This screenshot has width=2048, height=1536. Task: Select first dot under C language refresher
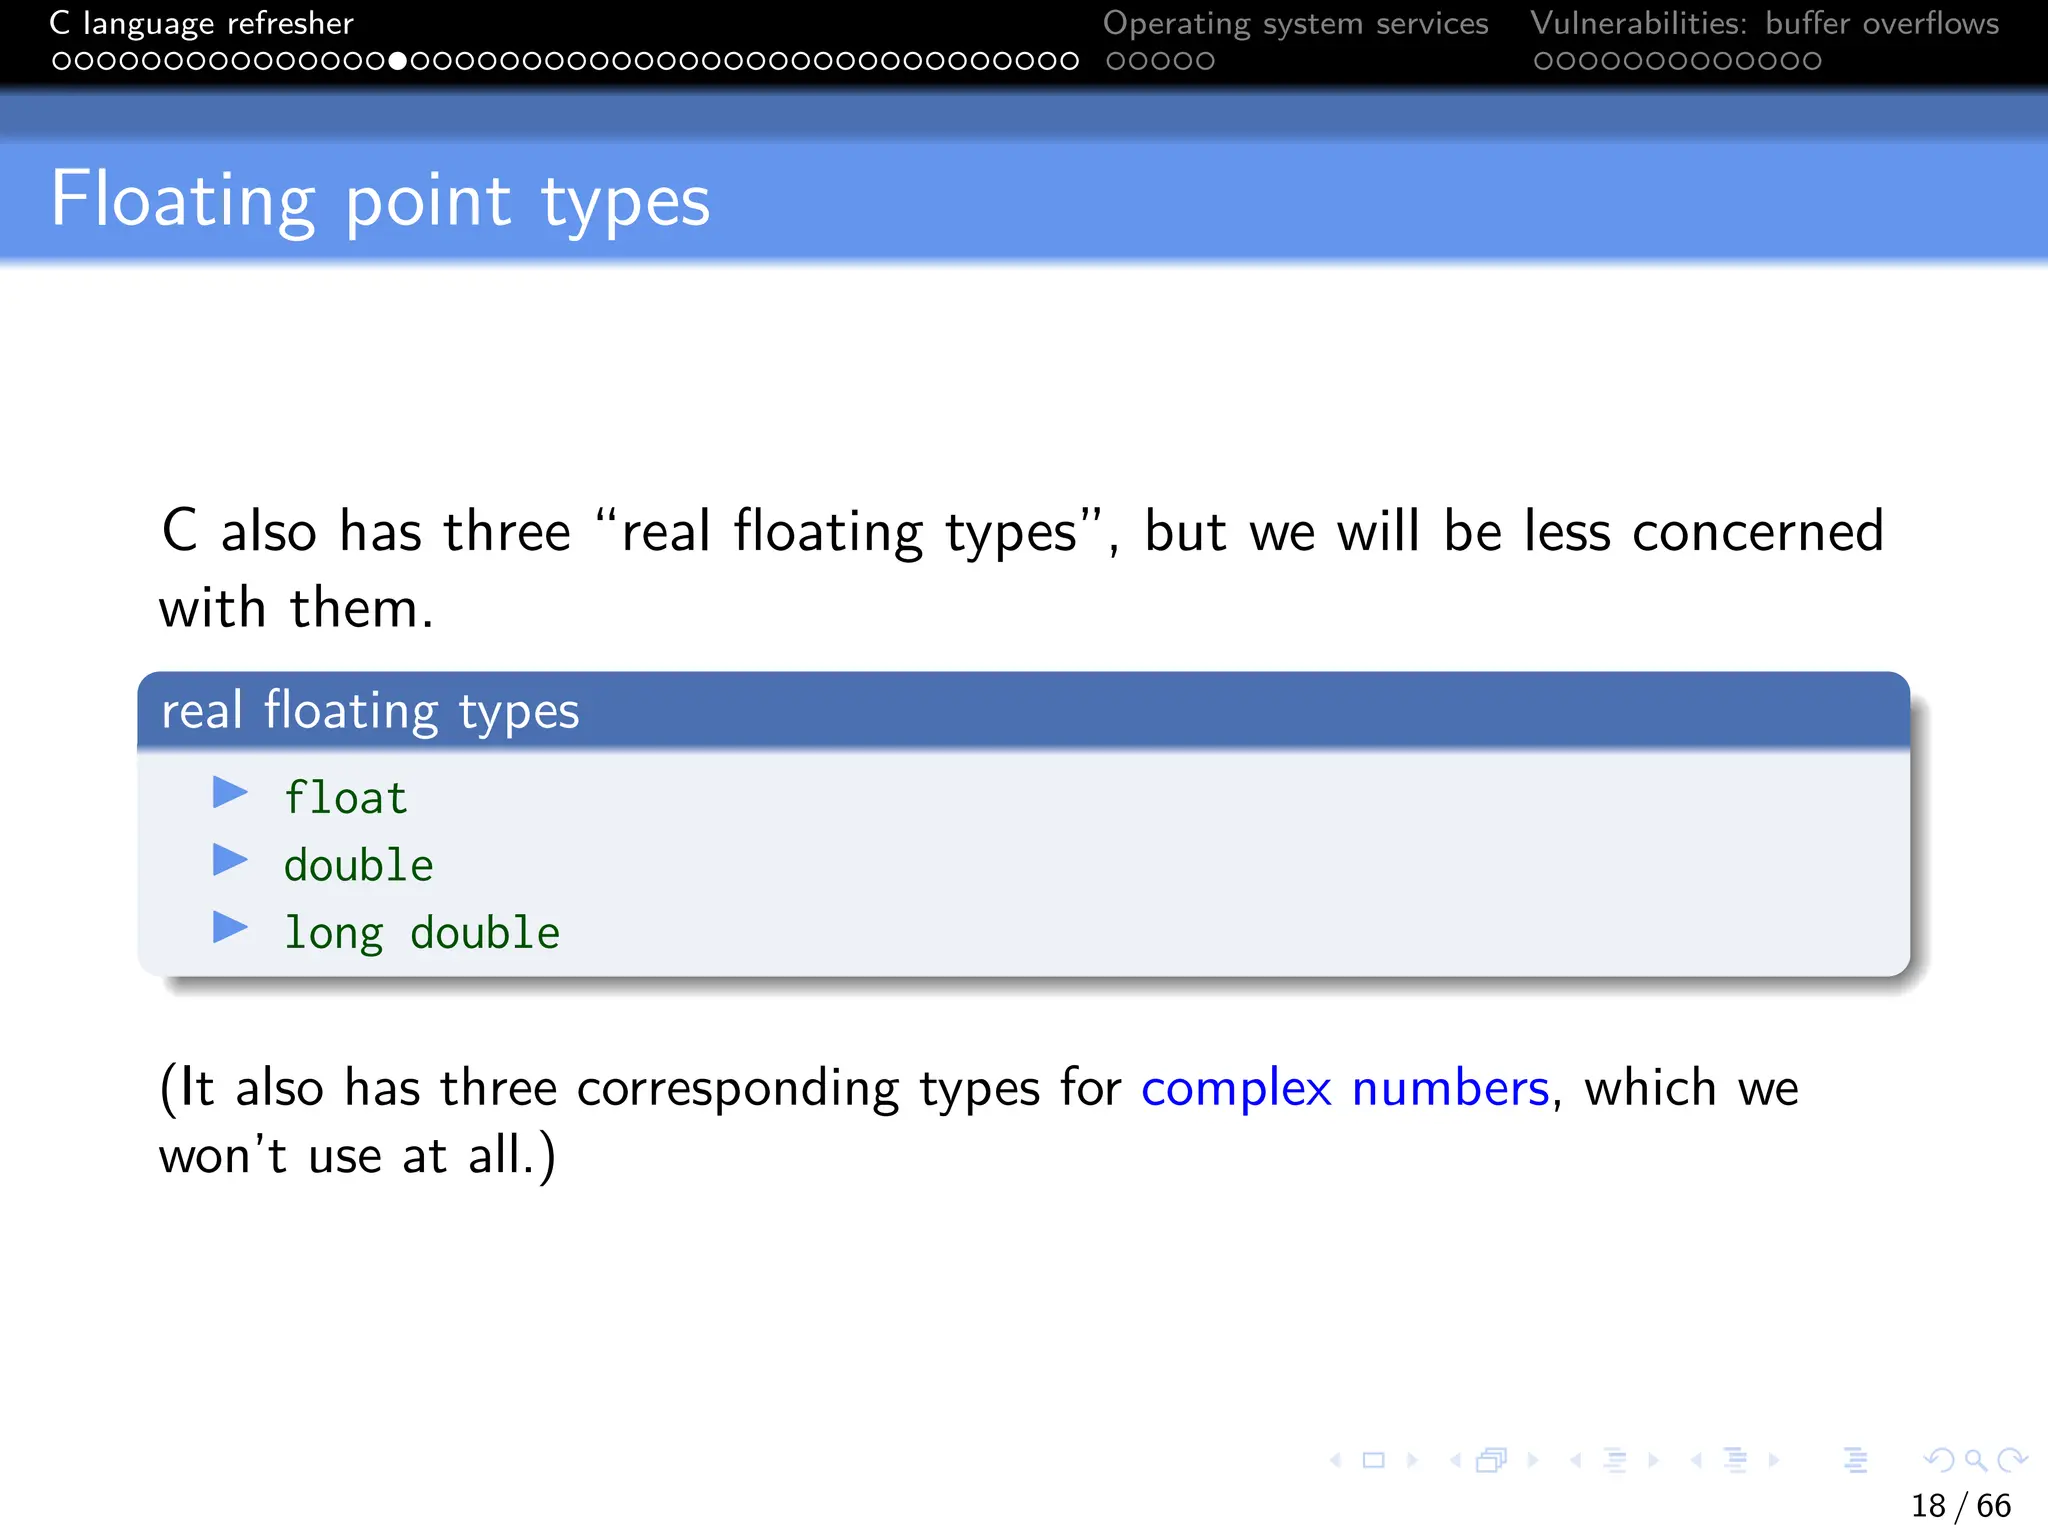pos(61,61)
